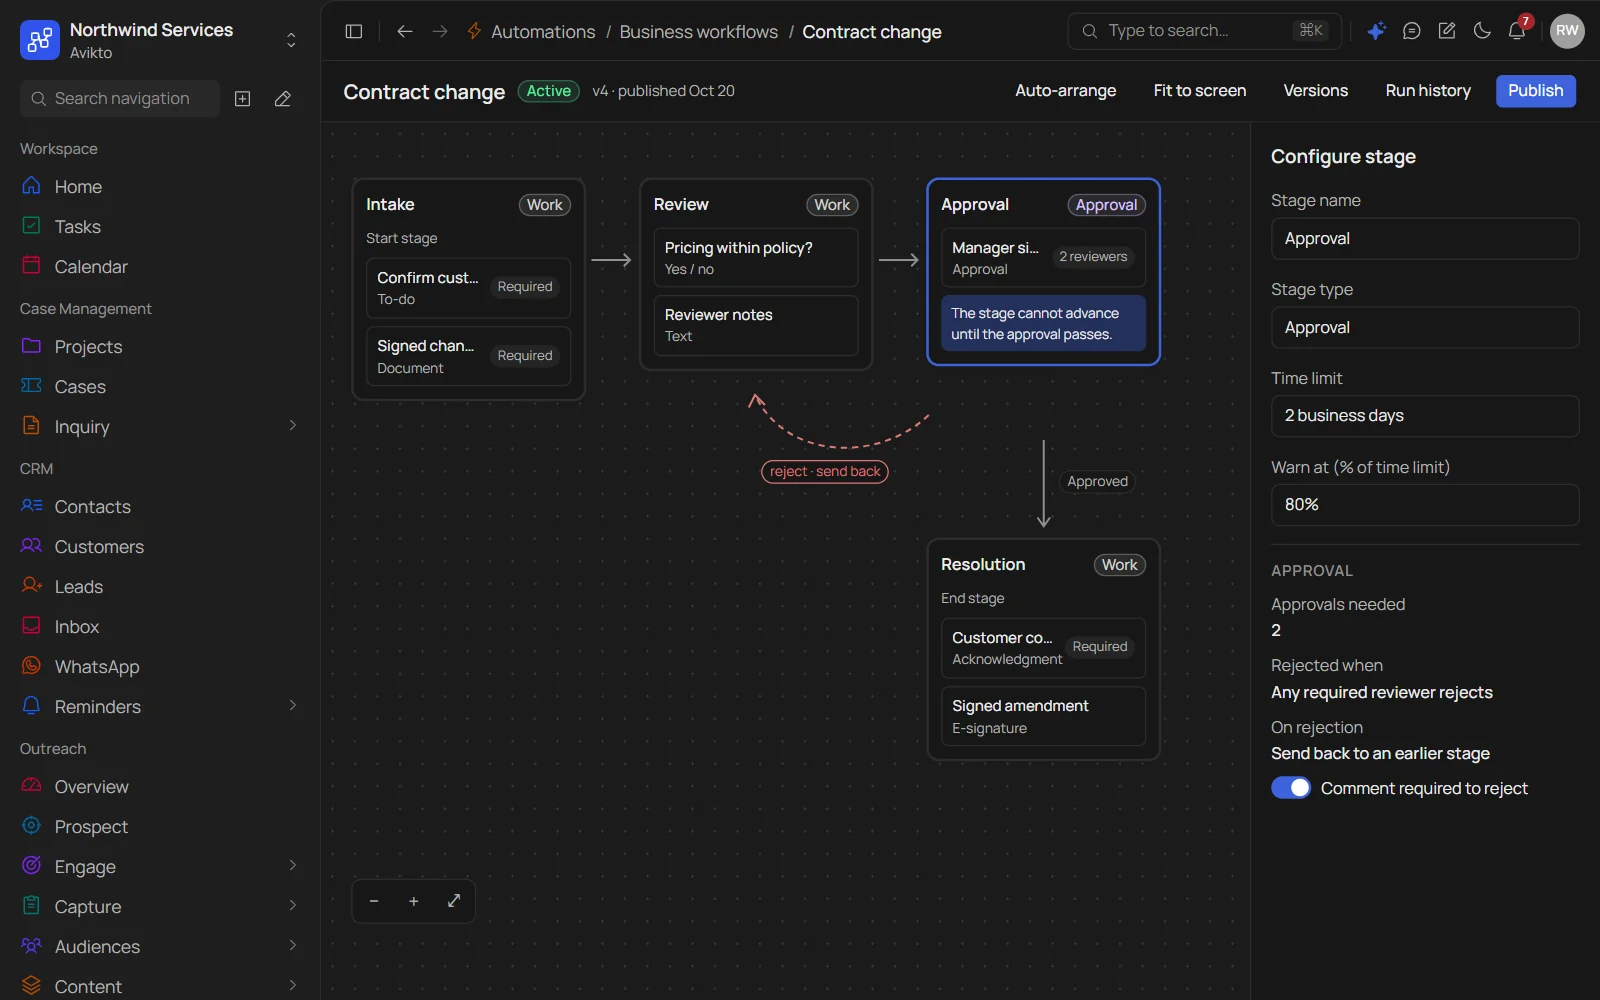Zoom out the canvas
1600x1000 pixels.
pos(374,901)
